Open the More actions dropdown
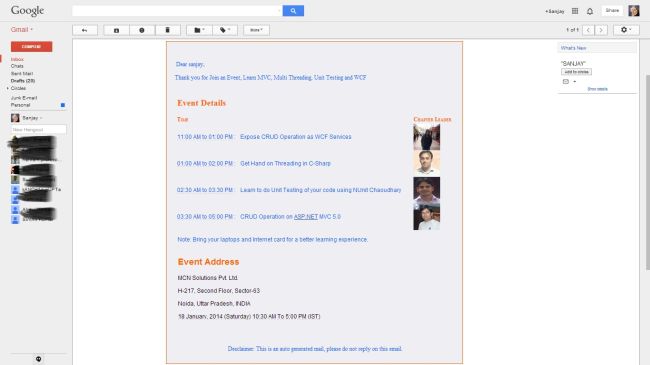The height and width of the screenshot is (365, 650). click(256, 30)
